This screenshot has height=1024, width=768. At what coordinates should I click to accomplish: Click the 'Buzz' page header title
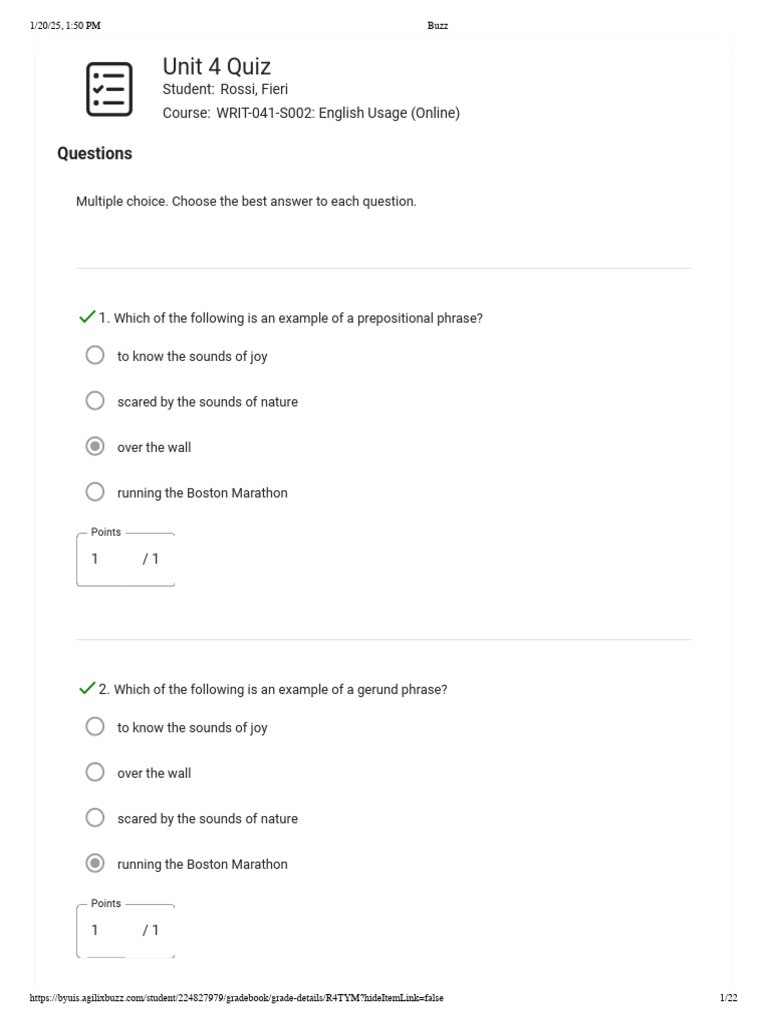437,26
